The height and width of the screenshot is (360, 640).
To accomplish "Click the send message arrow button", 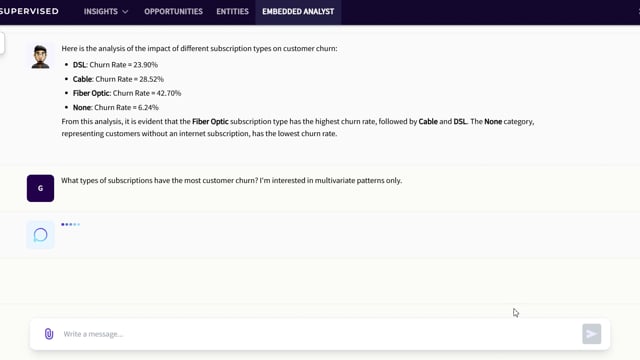I will click(591, 334).
